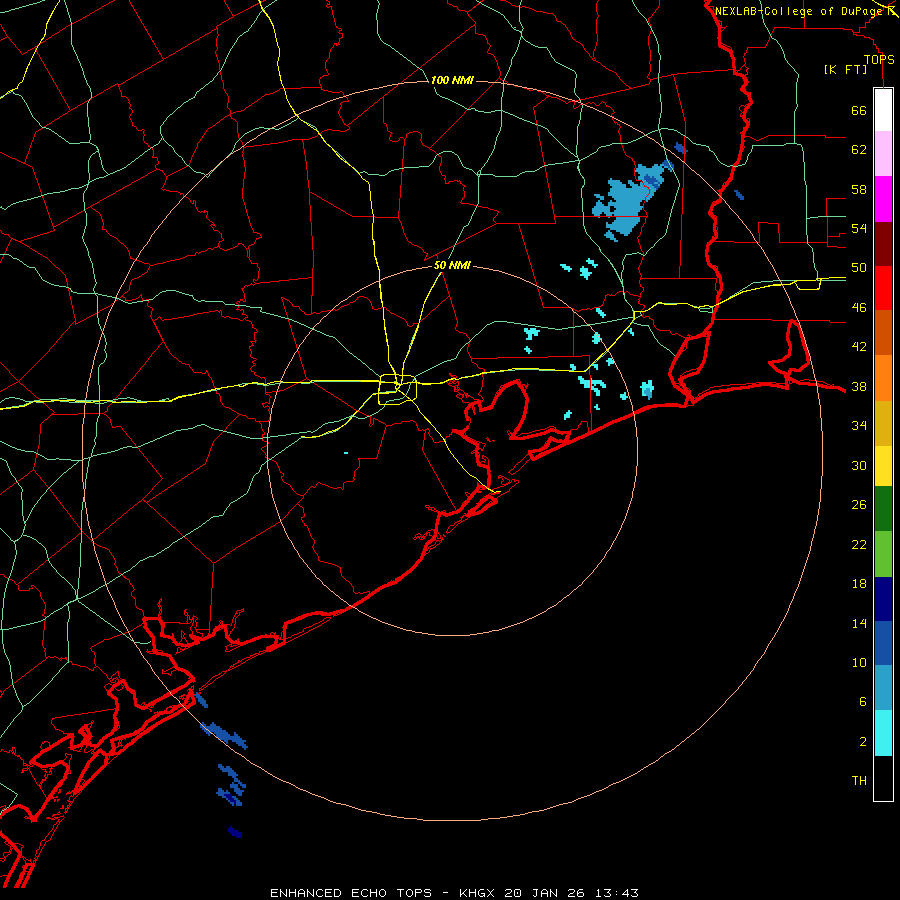Click the "10" legend value
The width and height of the screenshot is (900, 900).
click(x=859, y=663)
